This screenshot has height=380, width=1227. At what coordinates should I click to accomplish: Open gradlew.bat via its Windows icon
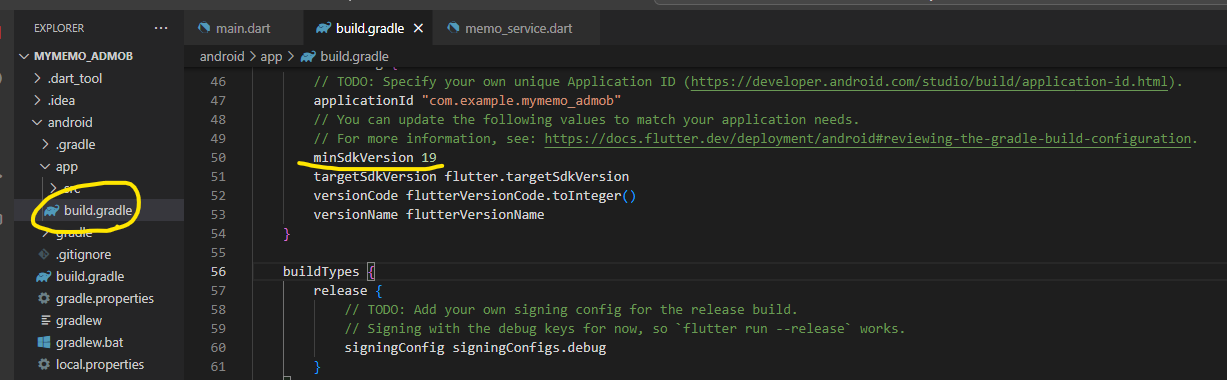point(43,342)
